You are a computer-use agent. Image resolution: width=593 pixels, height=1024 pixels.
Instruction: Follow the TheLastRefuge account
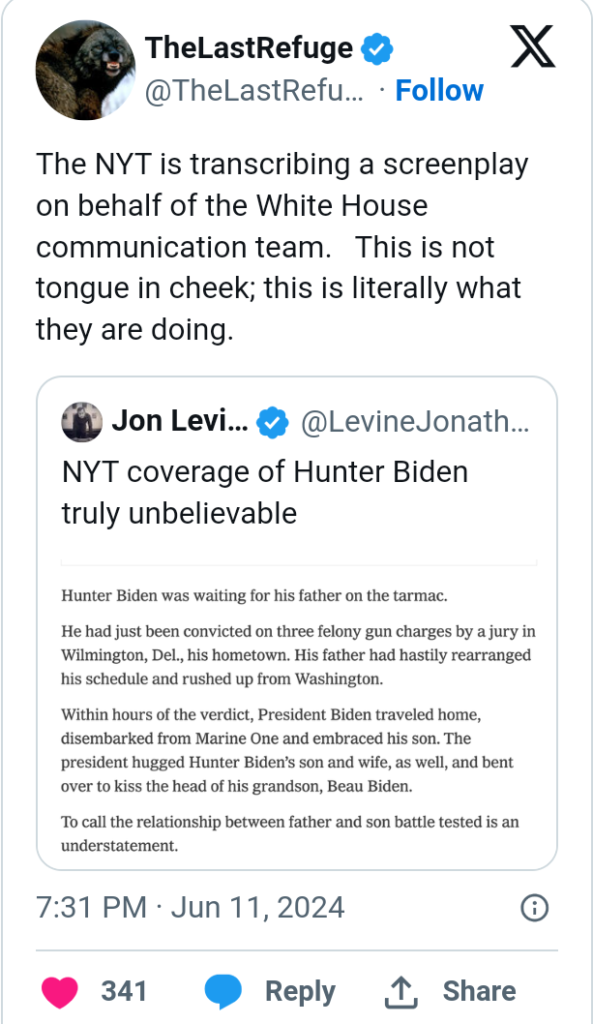tap(439, 90)
